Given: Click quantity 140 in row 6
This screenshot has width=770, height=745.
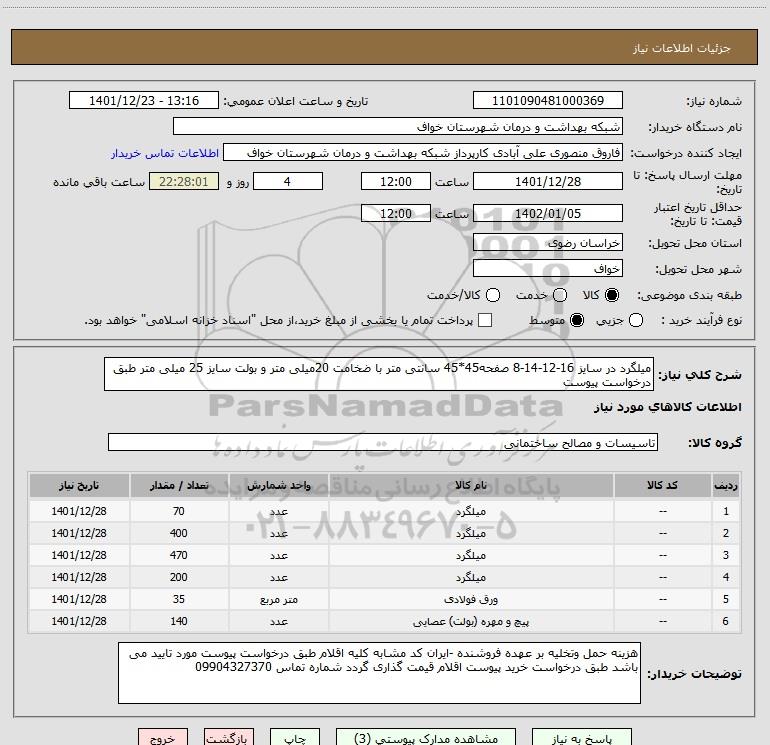Looking at the screenshot, I should coord(179,621).
